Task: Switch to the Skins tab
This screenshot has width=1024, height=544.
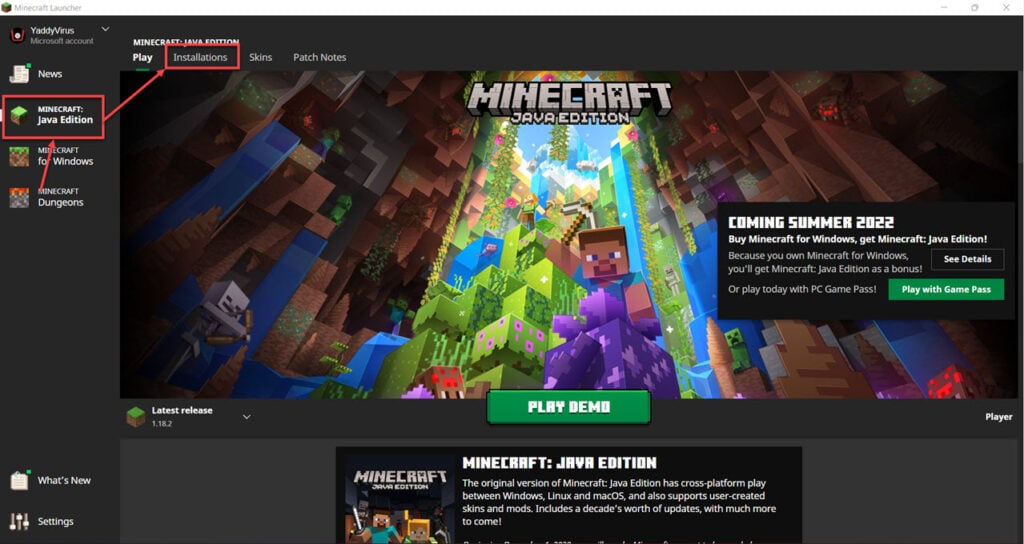Action: click(261, 57)
